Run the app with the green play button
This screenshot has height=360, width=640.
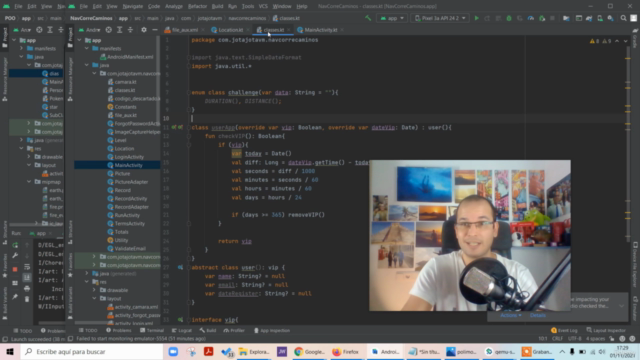pos(476,18)
